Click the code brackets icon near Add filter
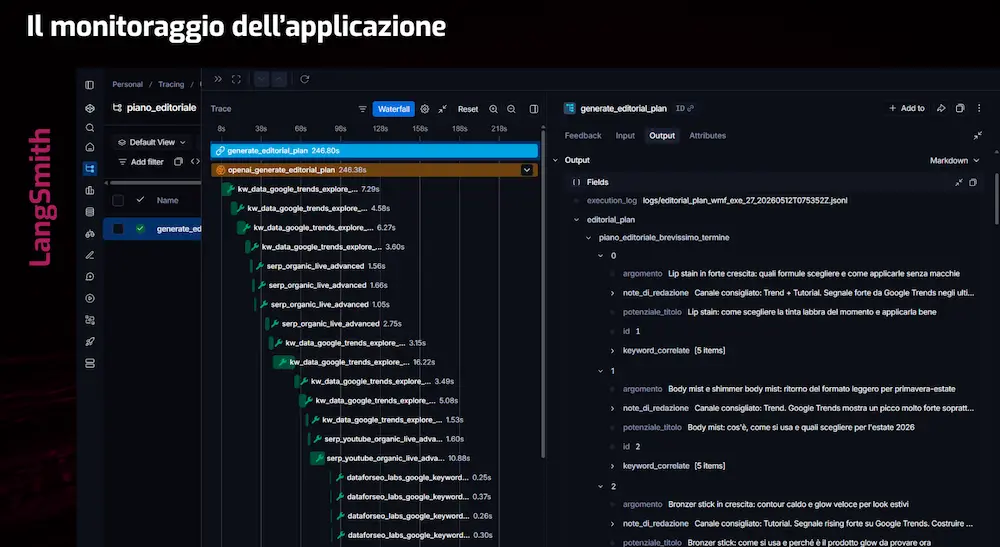Viewport: 1000px width, 547px height. coord(195,161)
